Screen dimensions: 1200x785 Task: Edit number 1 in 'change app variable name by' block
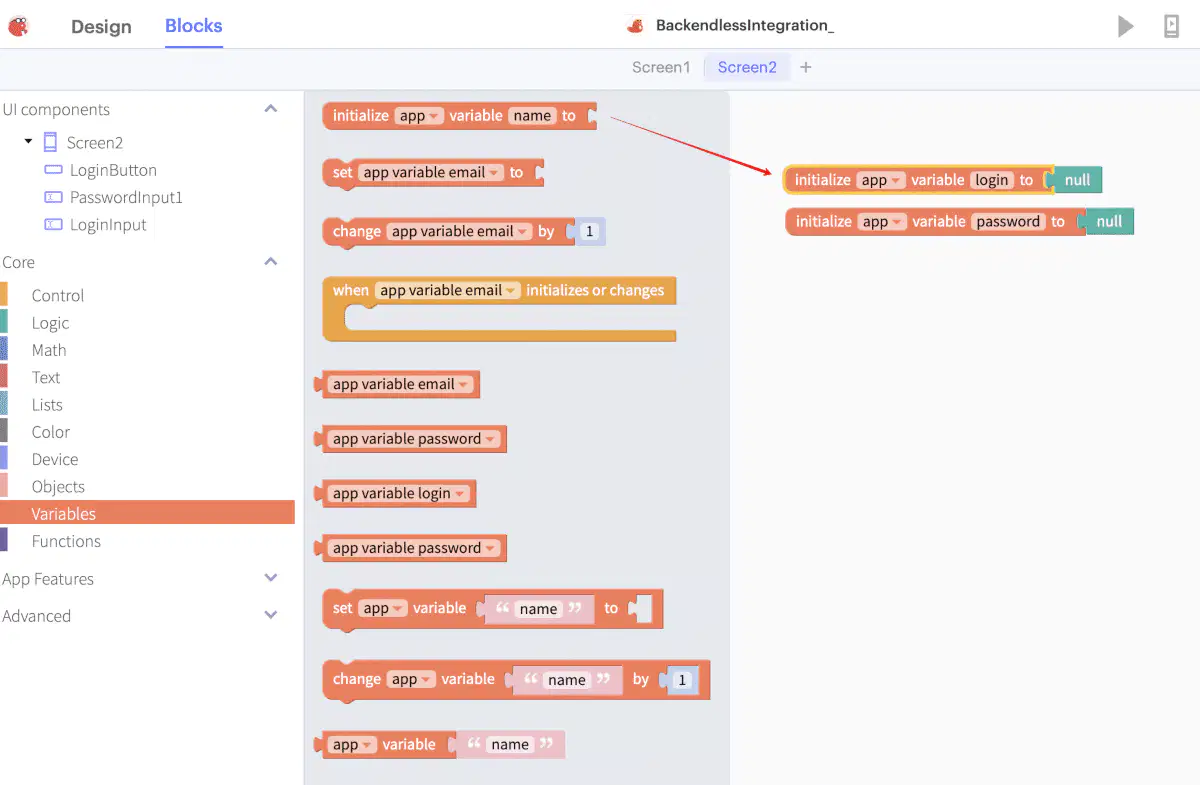coord(683,680)
